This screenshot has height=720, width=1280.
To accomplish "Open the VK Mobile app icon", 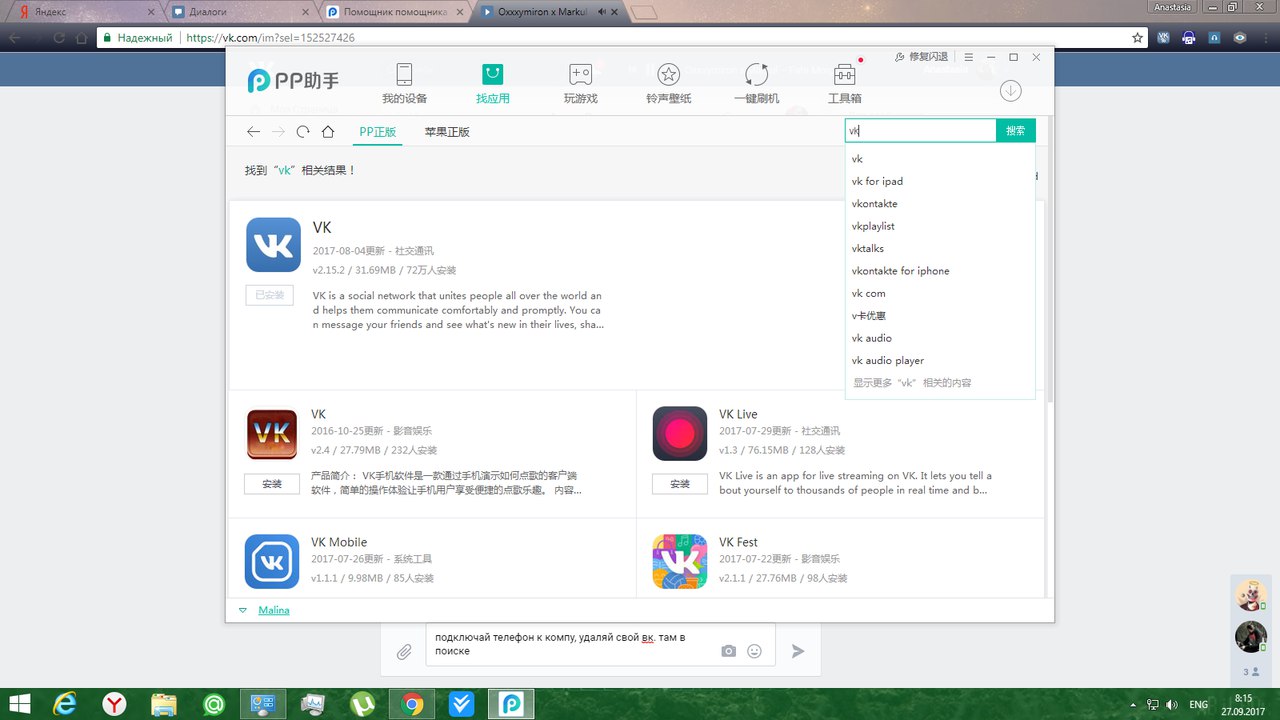I will click(x=272, y=562).
